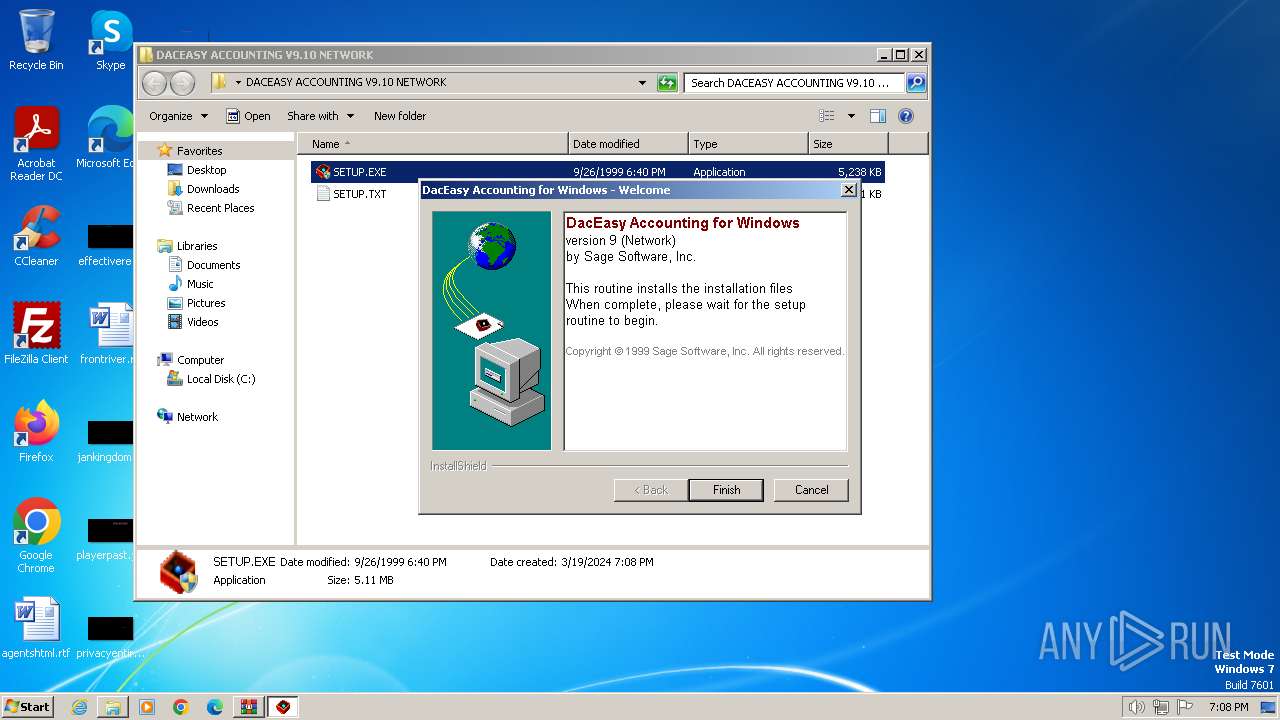Click the Windows Explorer taskbar button

[113, 707]
